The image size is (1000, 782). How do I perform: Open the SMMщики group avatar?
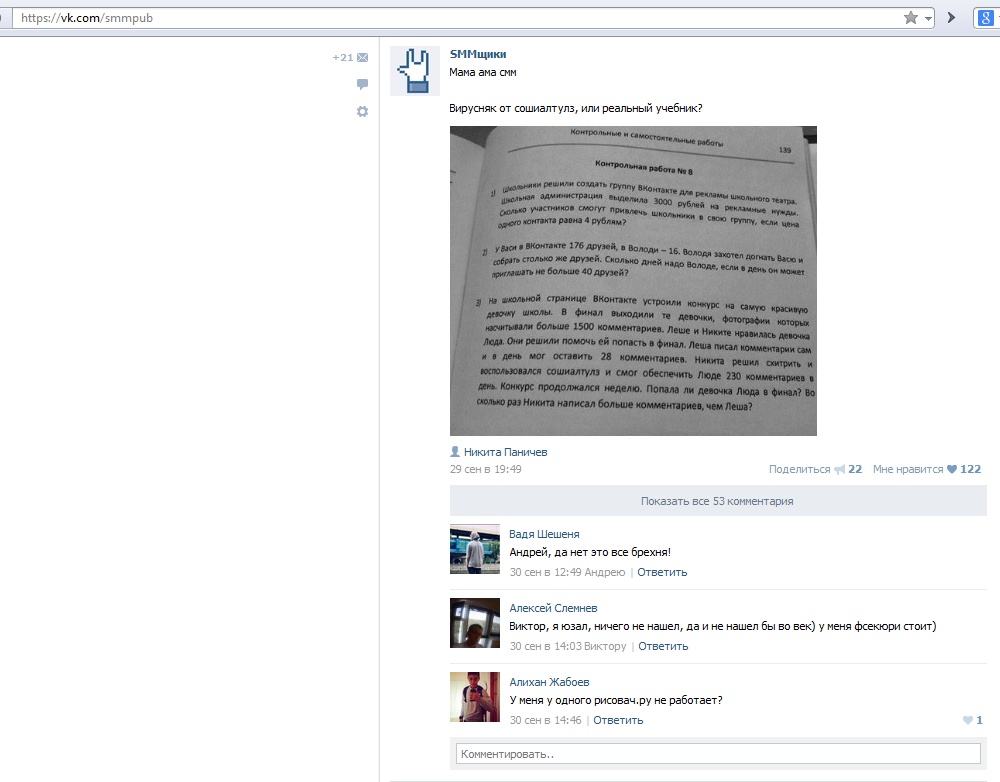pyautogui.click(x=415, y=71)
